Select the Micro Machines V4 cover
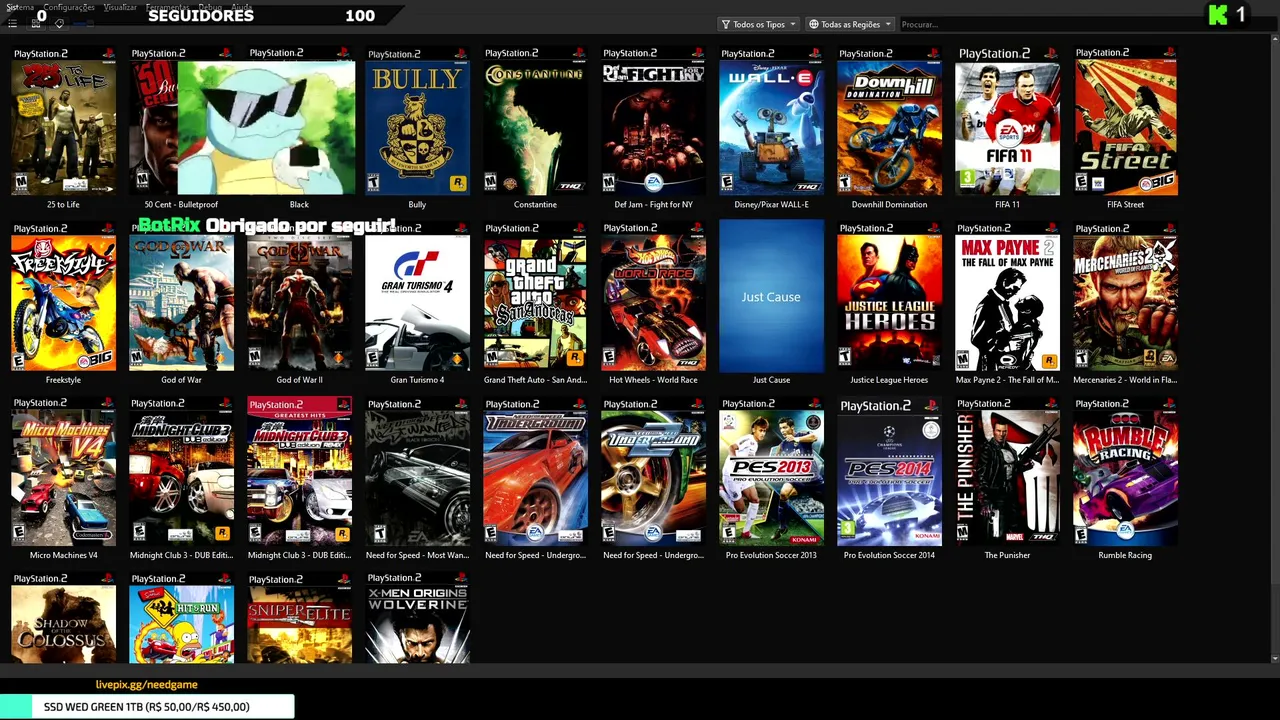 tap(63, 471)
